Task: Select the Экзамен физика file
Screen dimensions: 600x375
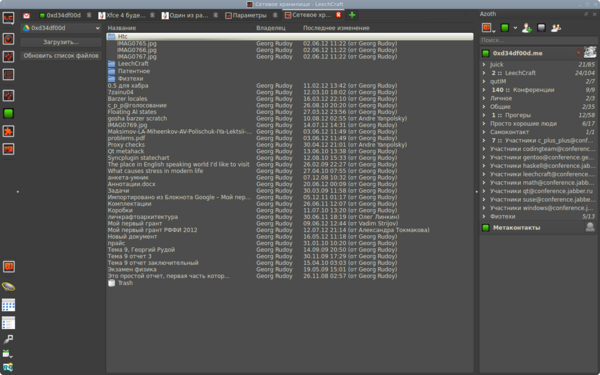Action: 290,269
